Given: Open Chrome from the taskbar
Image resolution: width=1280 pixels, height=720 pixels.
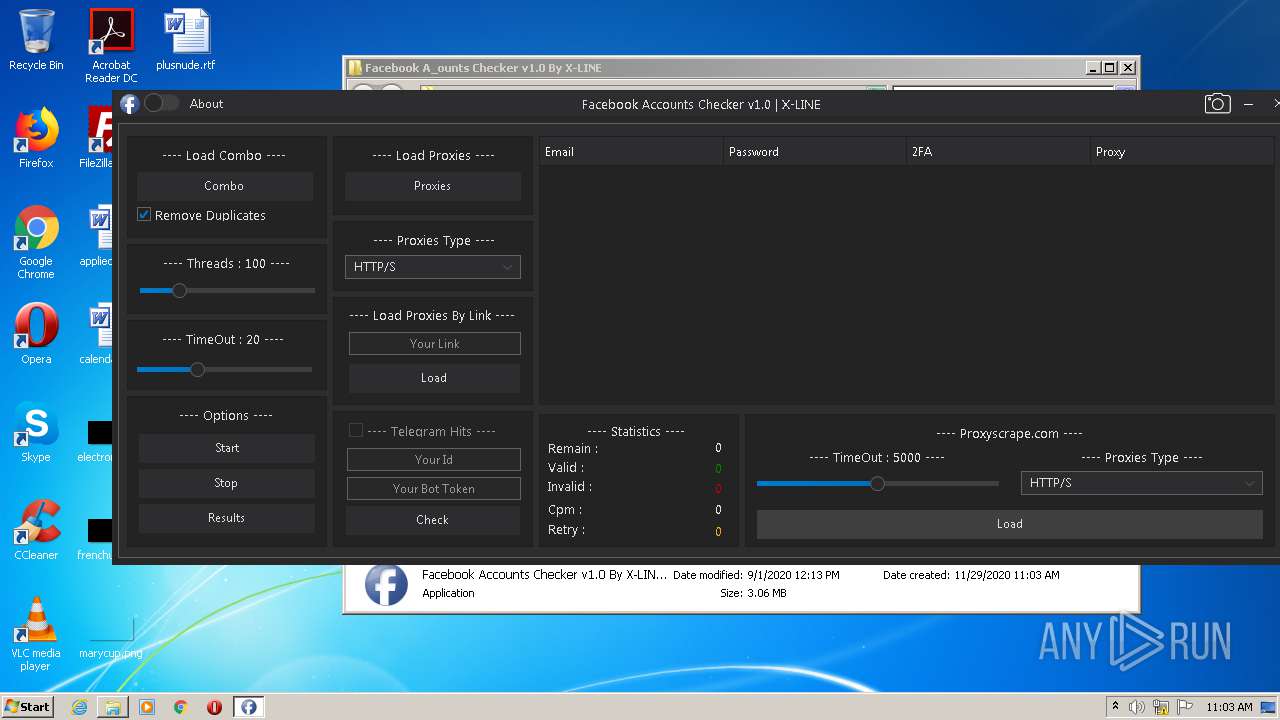Looking at the screenshot, I should [x=181, y=707].
